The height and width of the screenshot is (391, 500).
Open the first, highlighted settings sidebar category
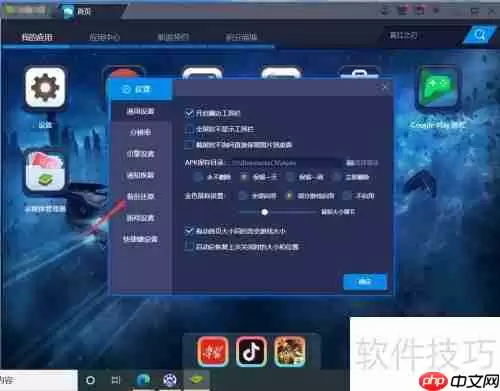tap(141, 111)
